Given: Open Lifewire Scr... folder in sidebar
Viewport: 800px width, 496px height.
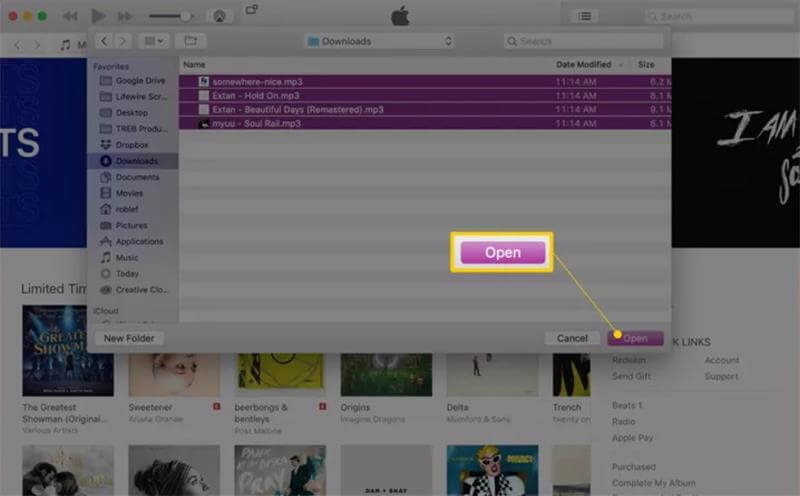Looking at the screenshot, I should (133, 96).
